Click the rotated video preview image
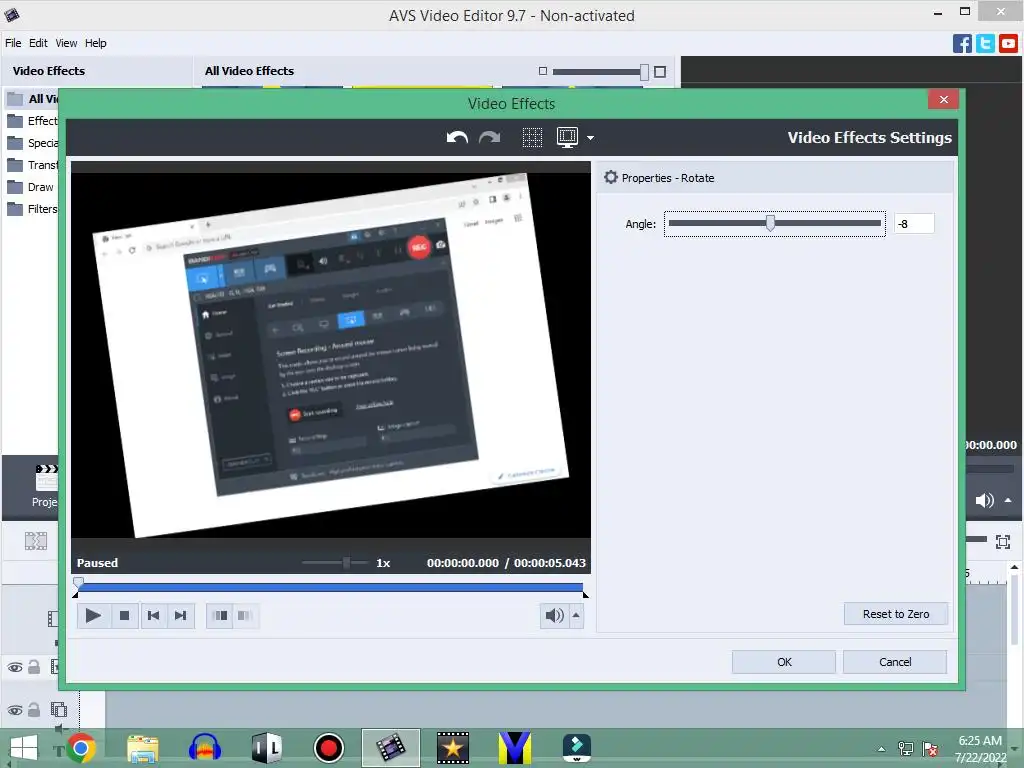The image size is (1024, 768). pyautogui.click(x=330, y=355)
